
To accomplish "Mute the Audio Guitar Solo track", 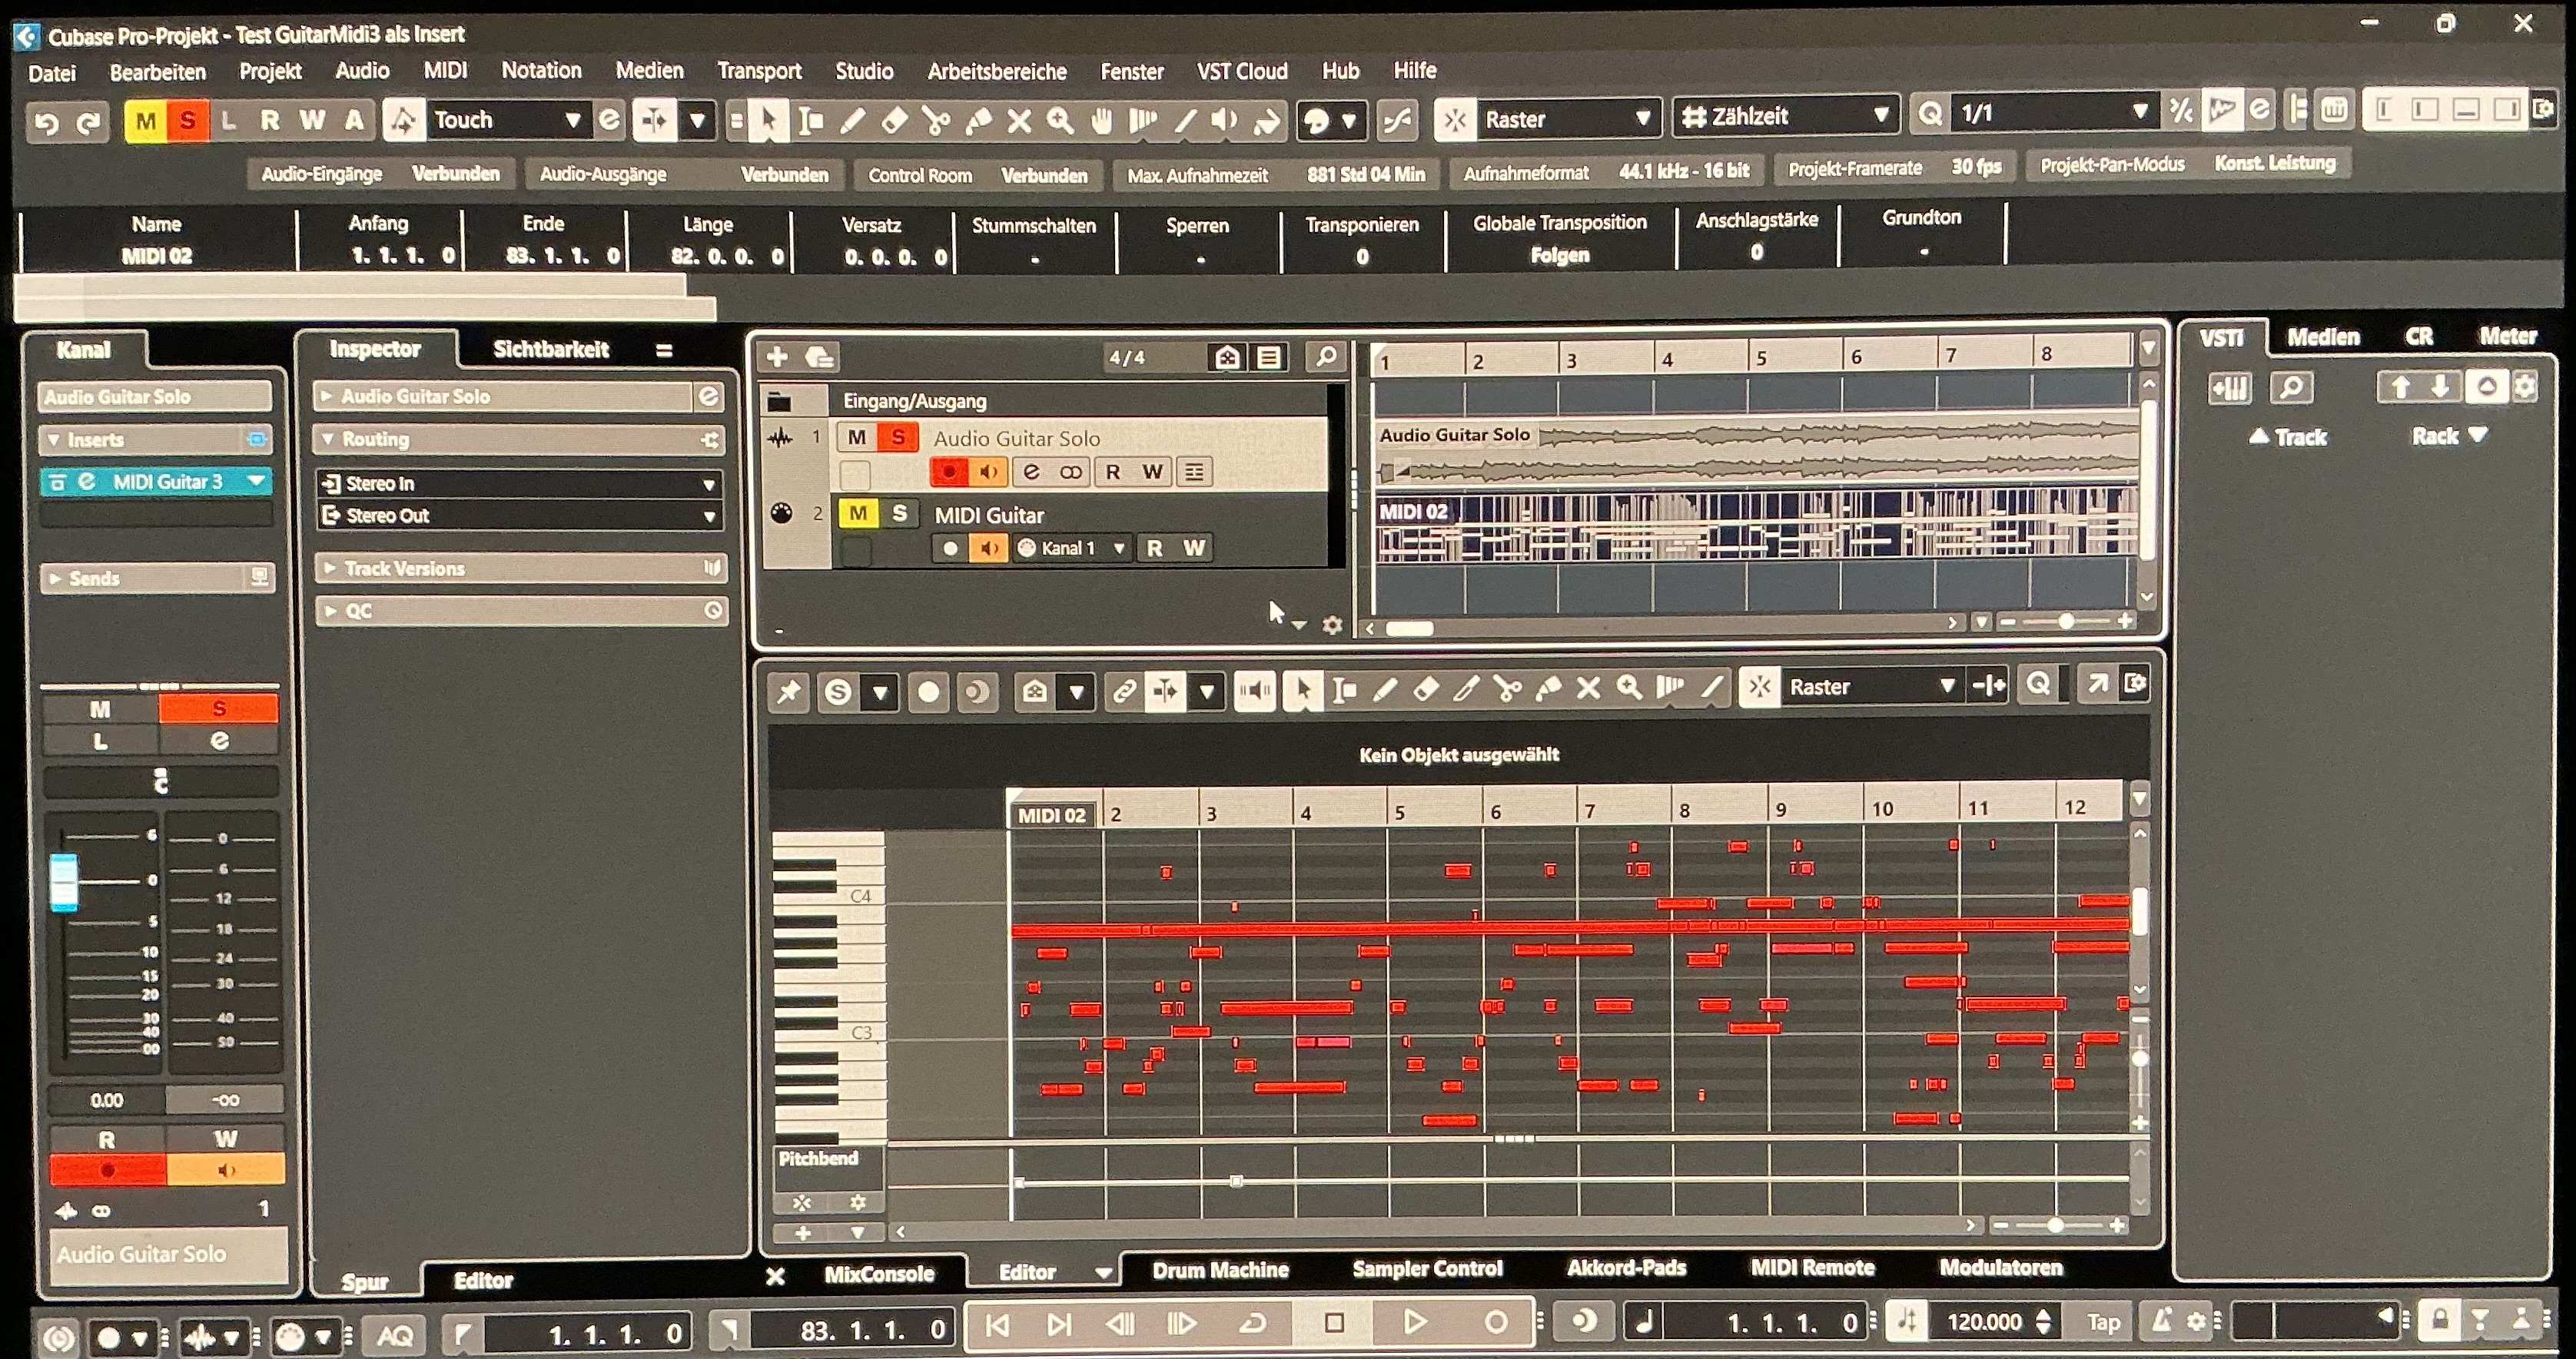I will pos(857,437).
